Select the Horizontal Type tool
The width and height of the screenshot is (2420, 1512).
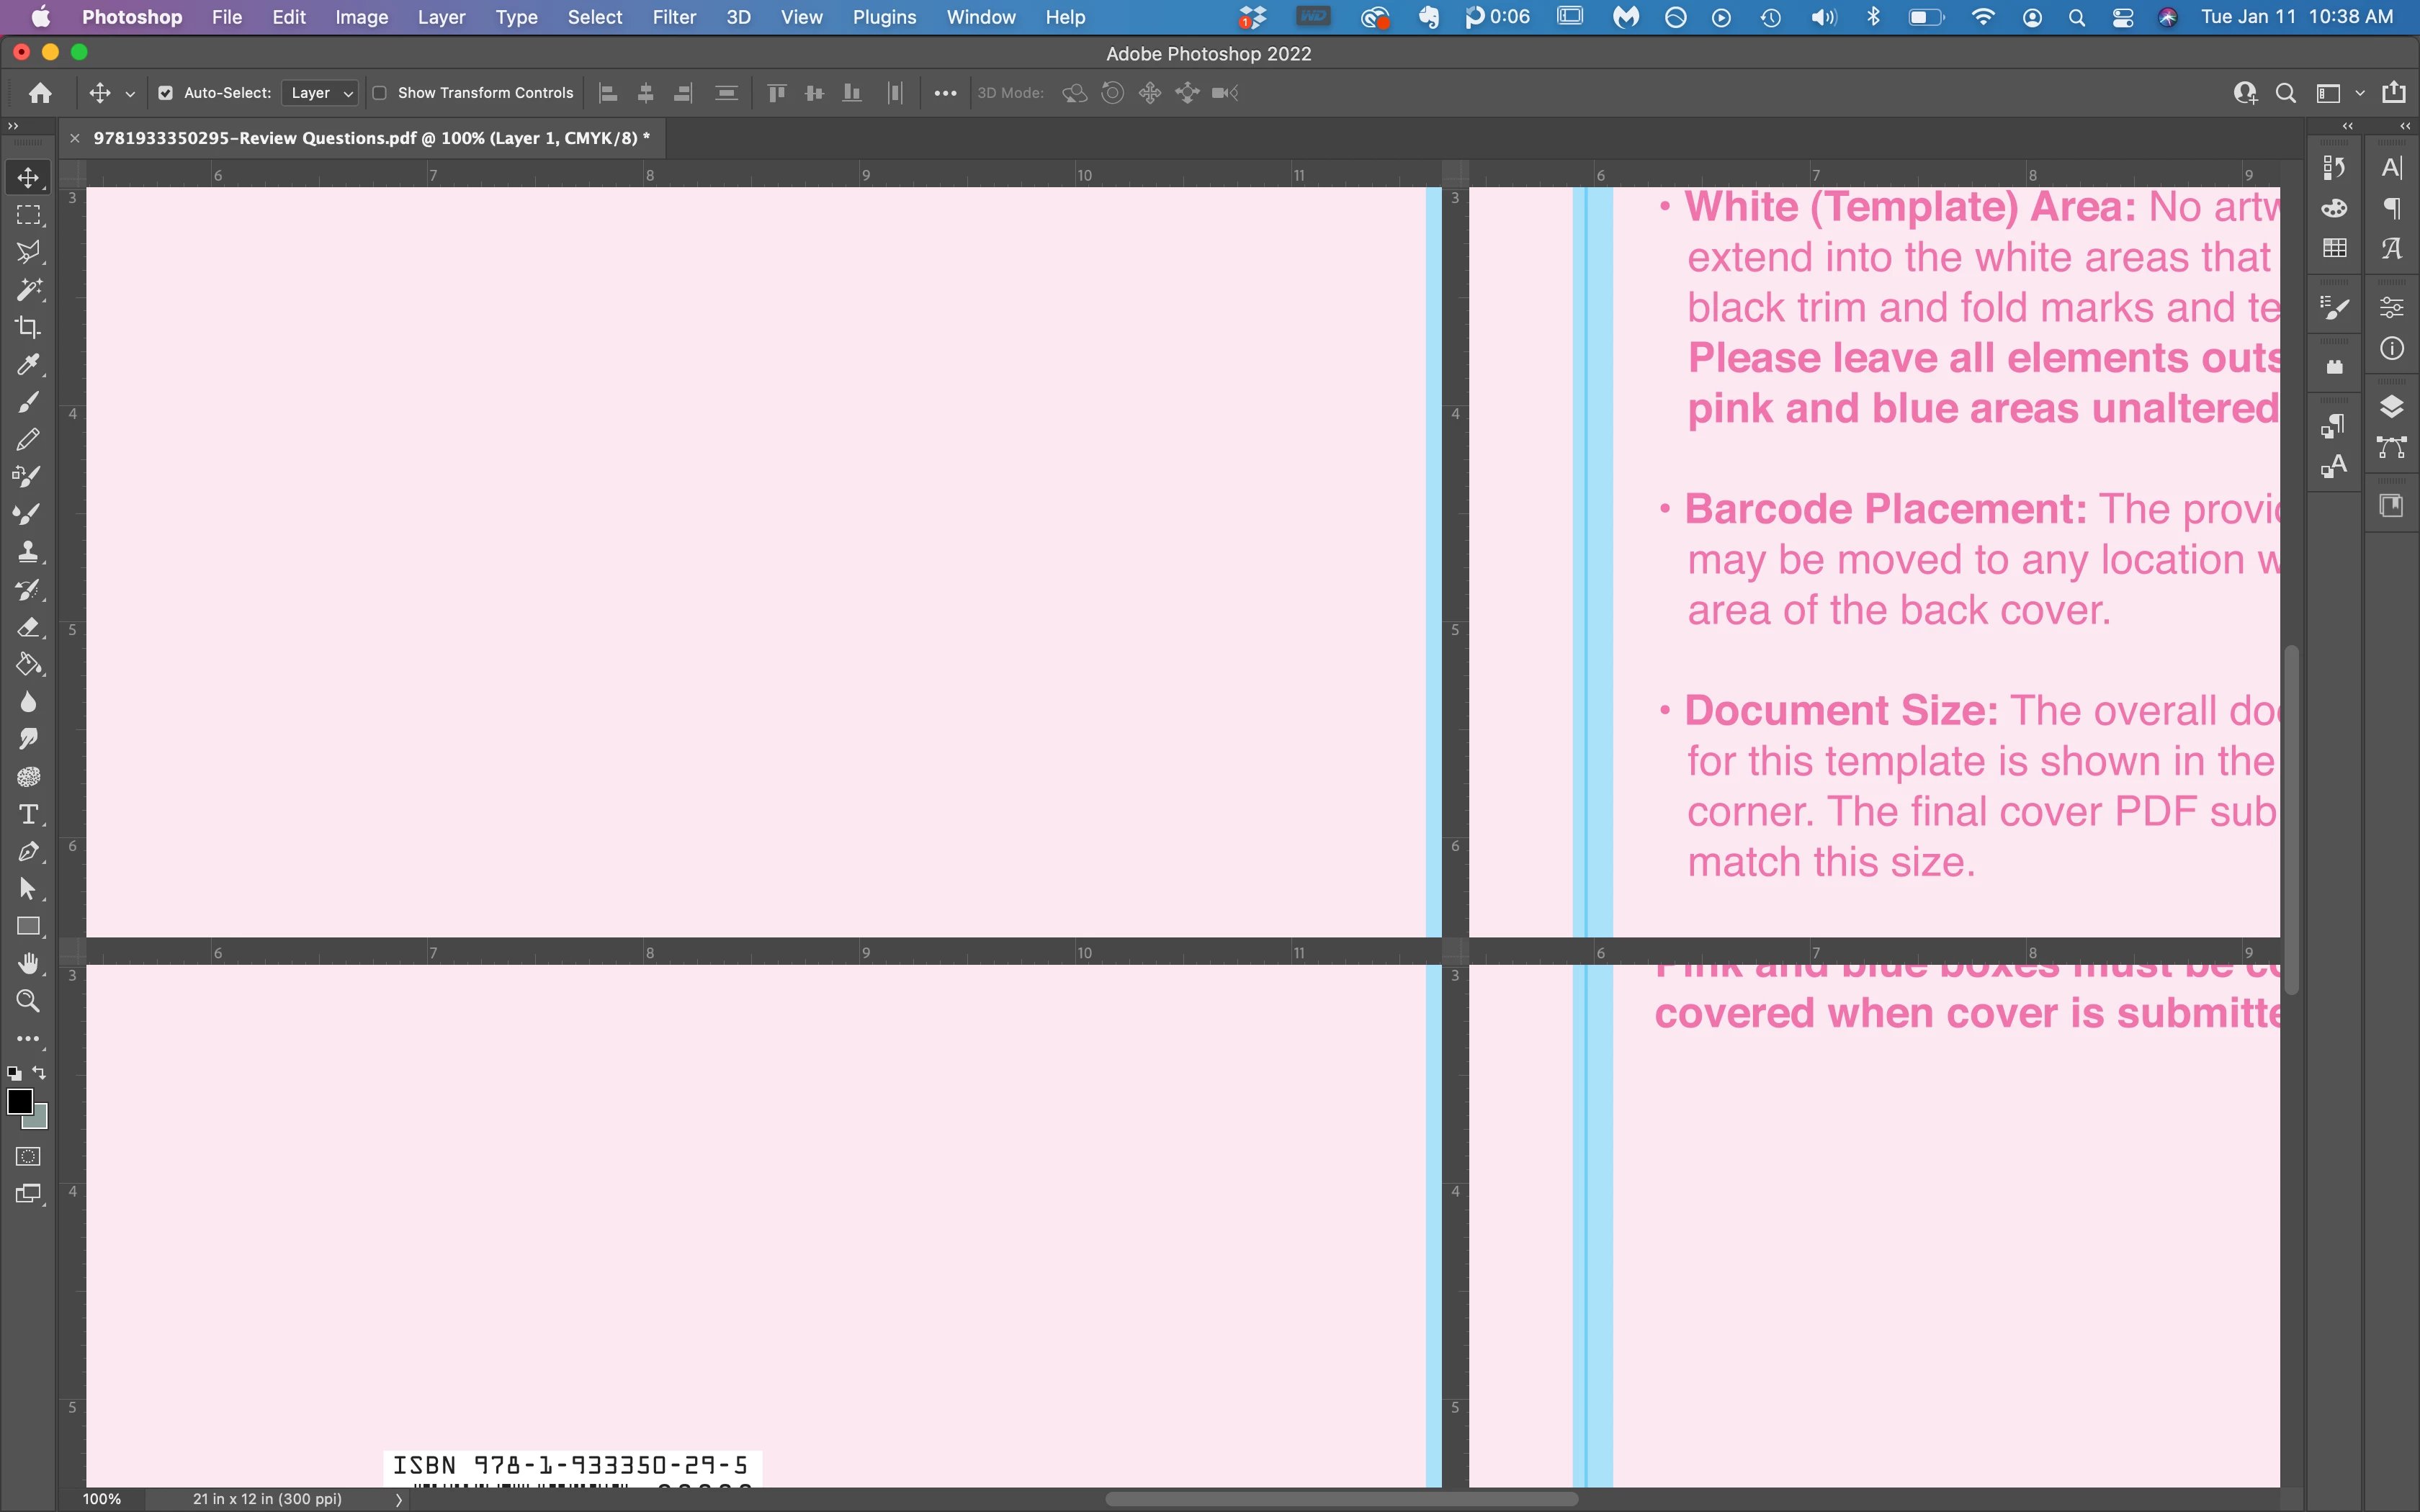pos(28,814)
